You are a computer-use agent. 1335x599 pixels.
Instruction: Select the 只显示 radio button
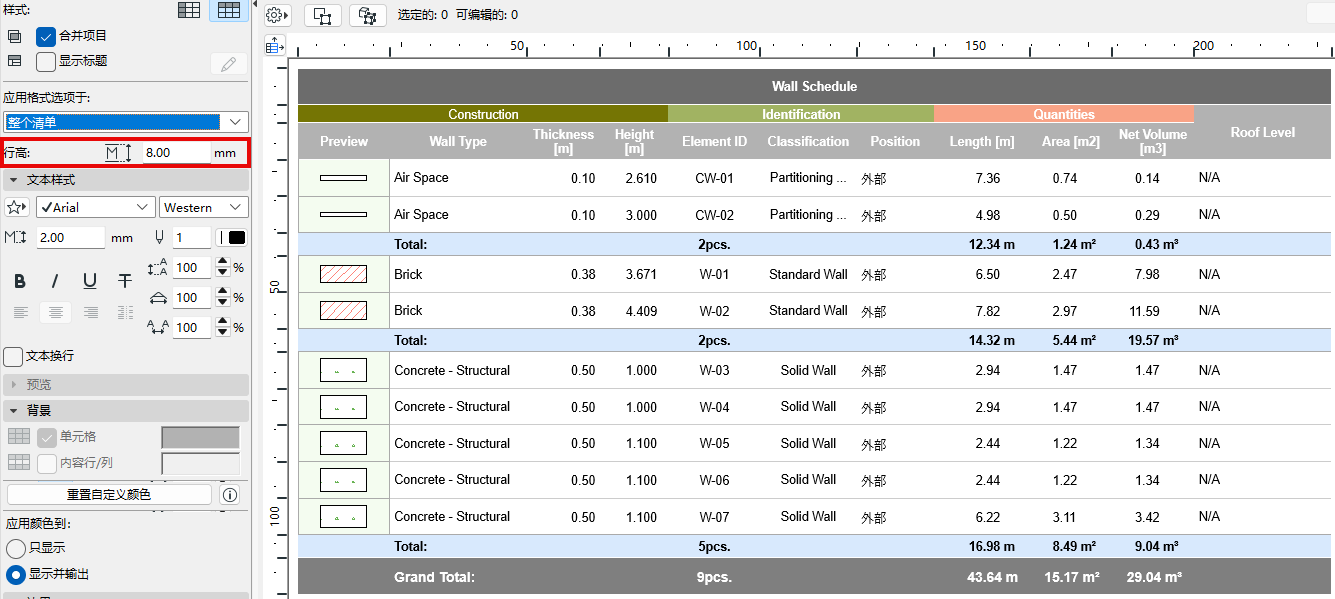(x=16, y=548)
